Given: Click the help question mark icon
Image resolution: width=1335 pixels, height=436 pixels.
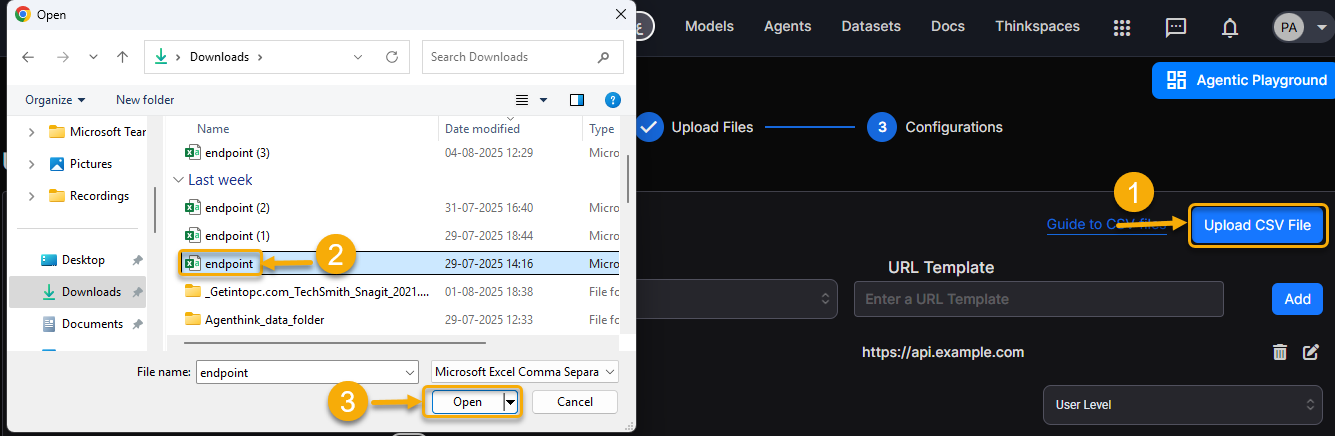Looking at the screenshot, I should pyautogui.click(x=613, y=100).
